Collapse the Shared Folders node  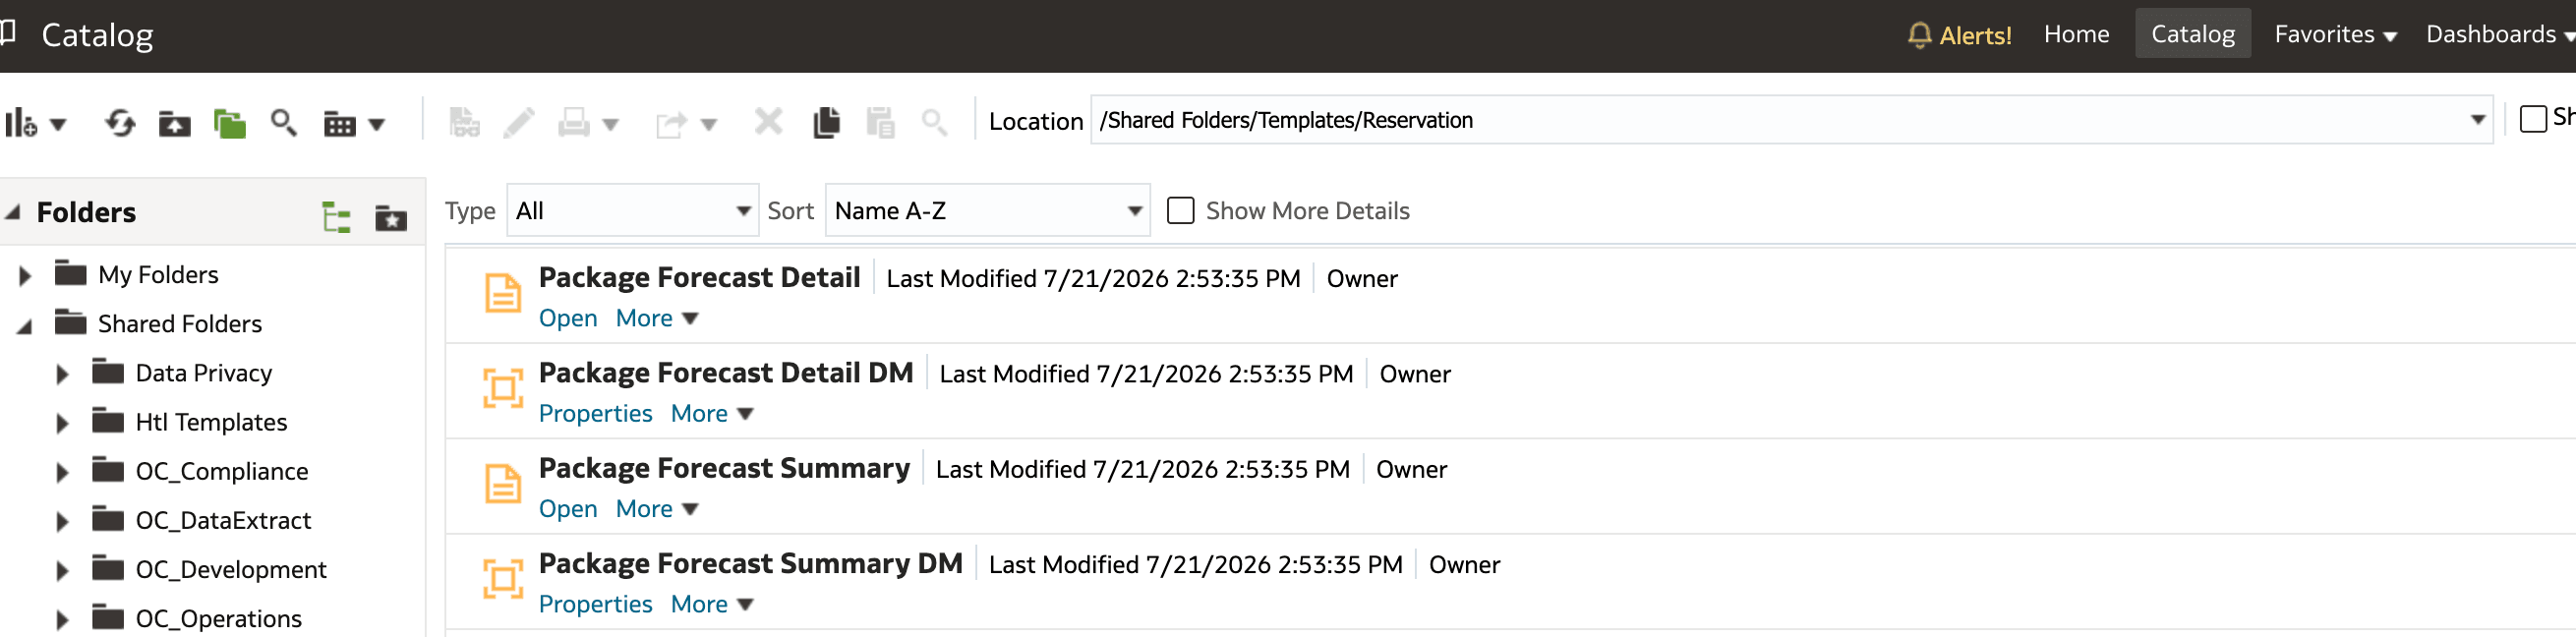pos(25,325)
